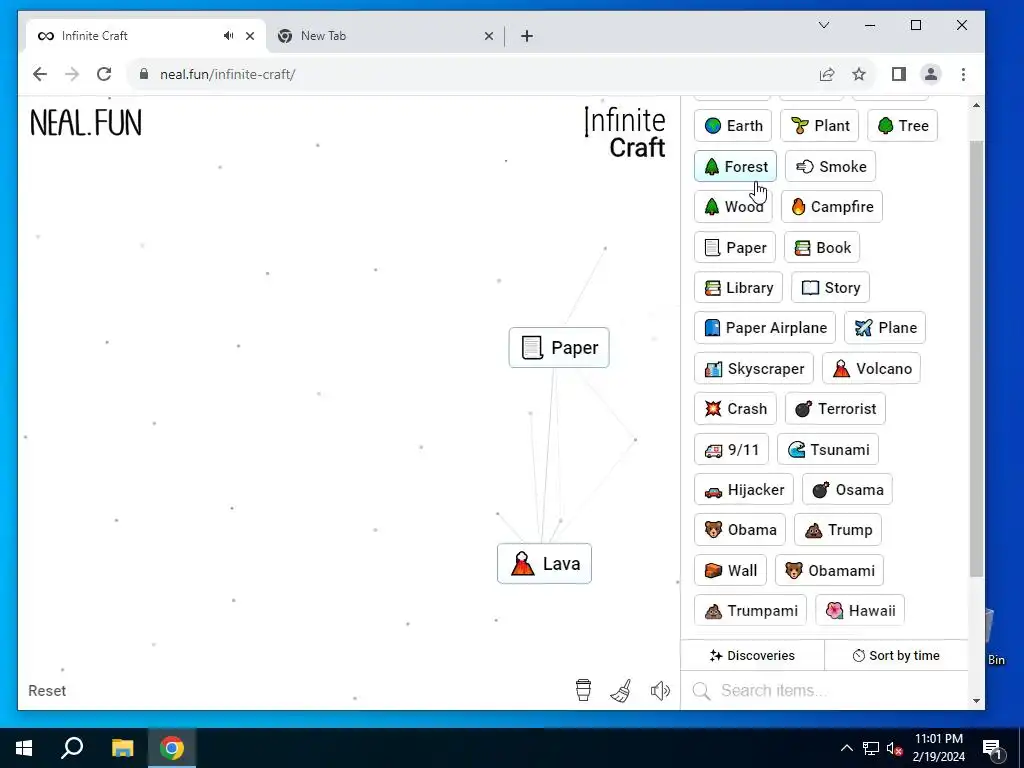Toggle Sort by time option
This screenshot has width=1024, height=768.
[896, 655]
